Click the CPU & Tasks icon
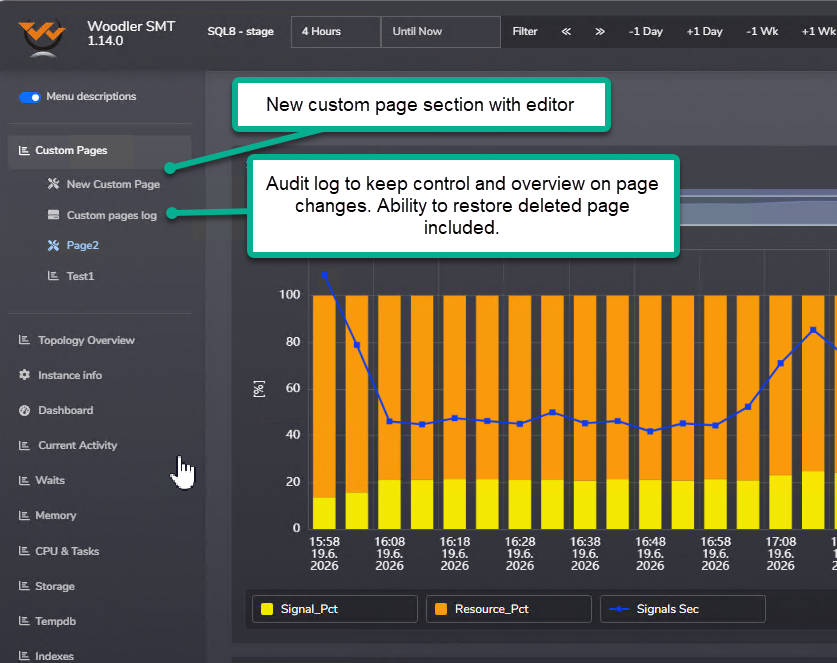Viewport: 837px width, 663px height. coord(24,551)
